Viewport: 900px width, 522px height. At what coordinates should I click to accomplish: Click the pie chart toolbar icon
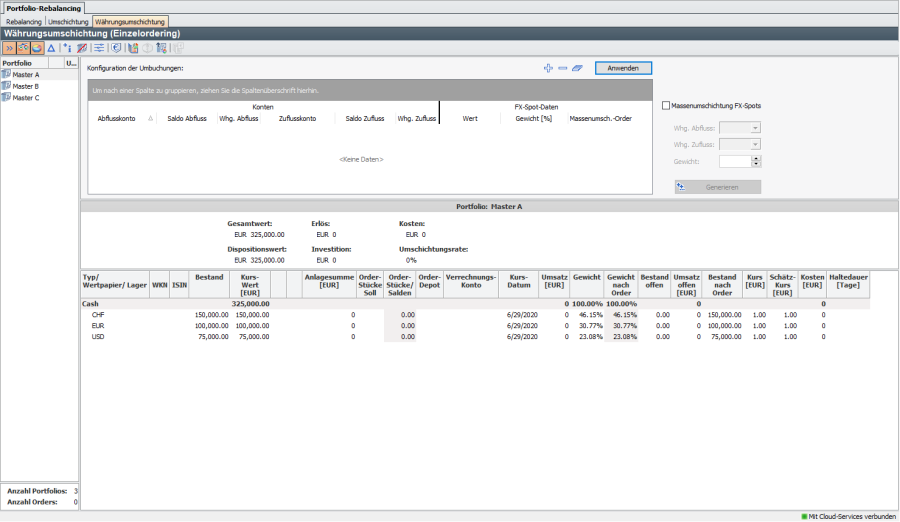click(36, 47)
